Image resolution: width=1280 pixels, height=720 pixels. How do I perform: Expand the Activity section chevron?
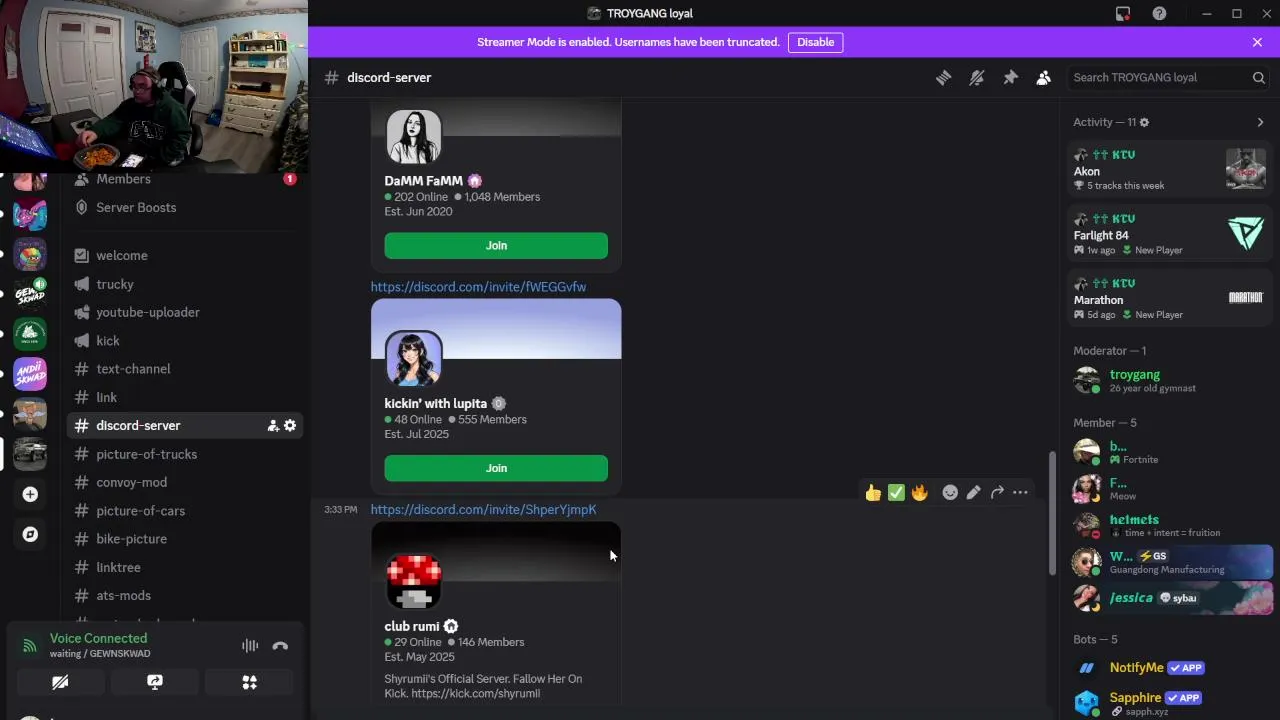[1260, 122]
